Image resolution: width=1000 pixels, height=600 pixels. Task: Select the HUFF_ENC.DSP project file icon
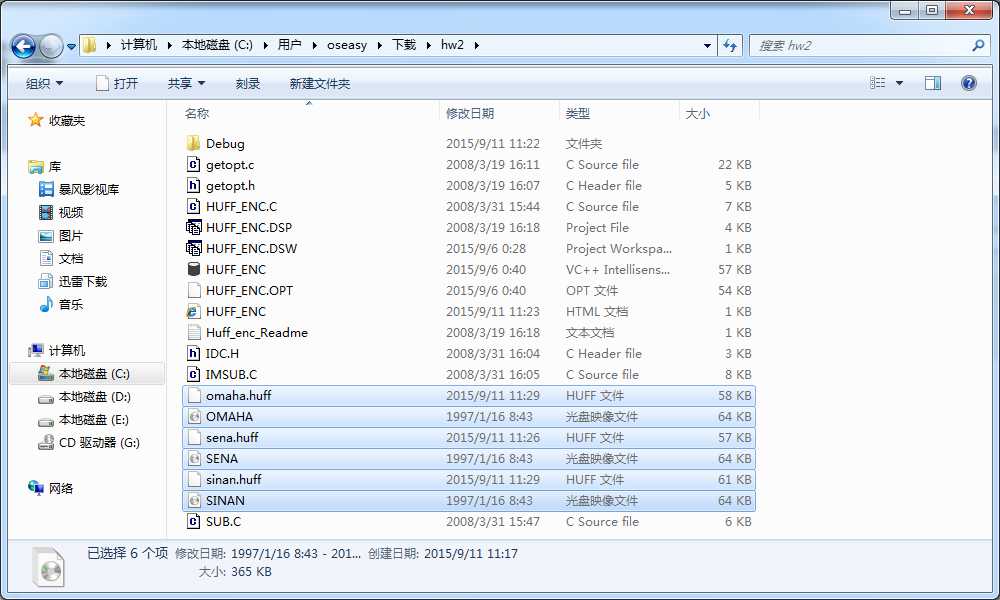(193, 227)
